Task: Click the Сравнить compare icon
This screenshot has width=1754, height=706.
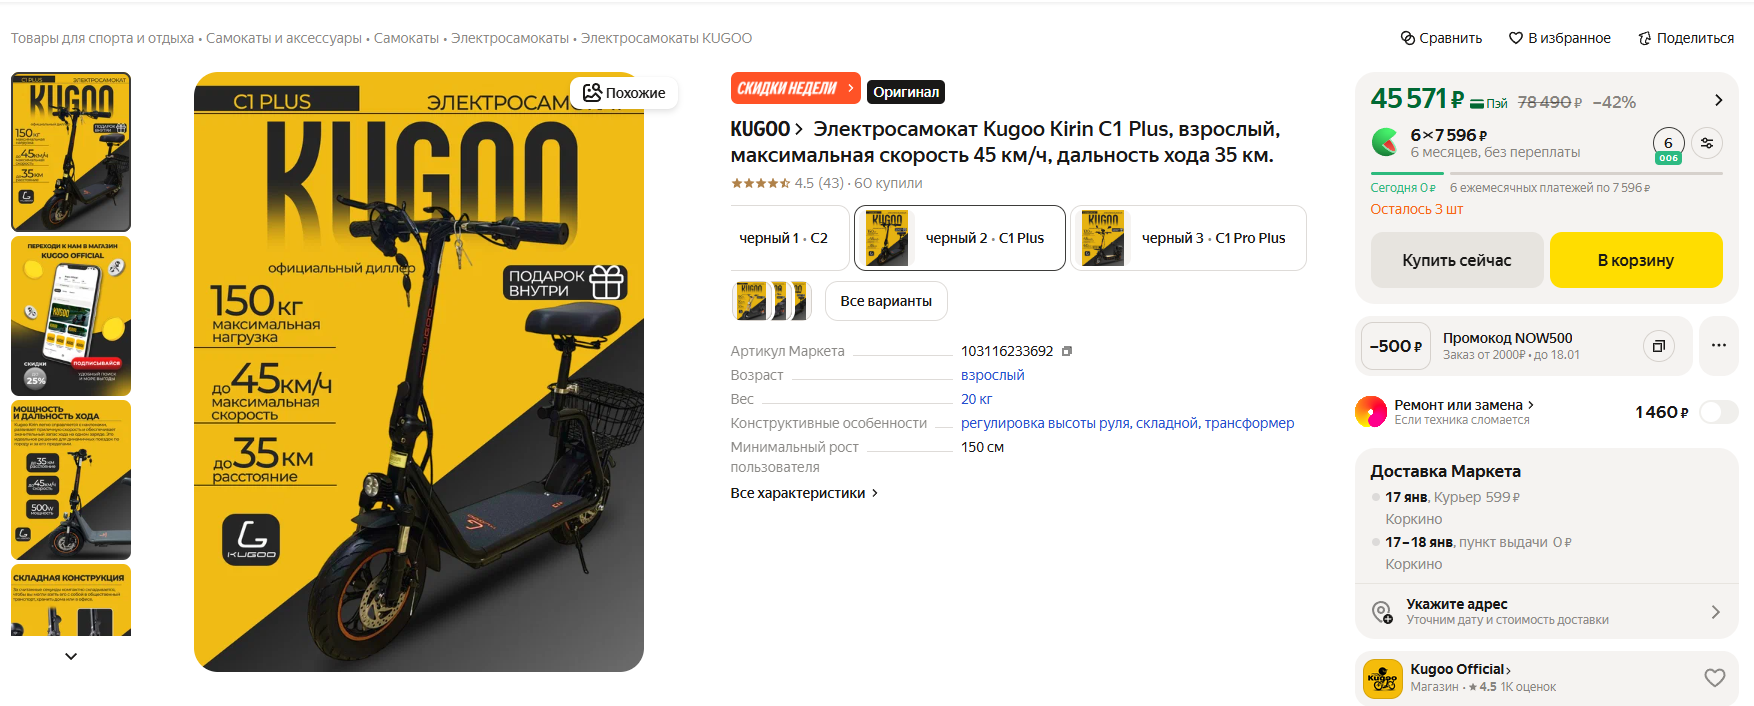Action: coord(1407,38)
